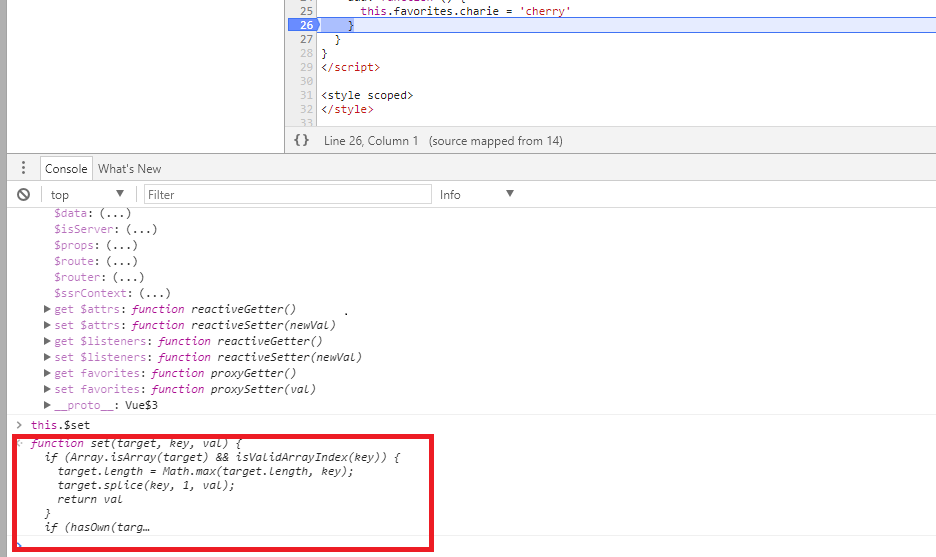Expand the set $listeners reactiveSetter entry
936x557 pixels.
pos(48,357)
